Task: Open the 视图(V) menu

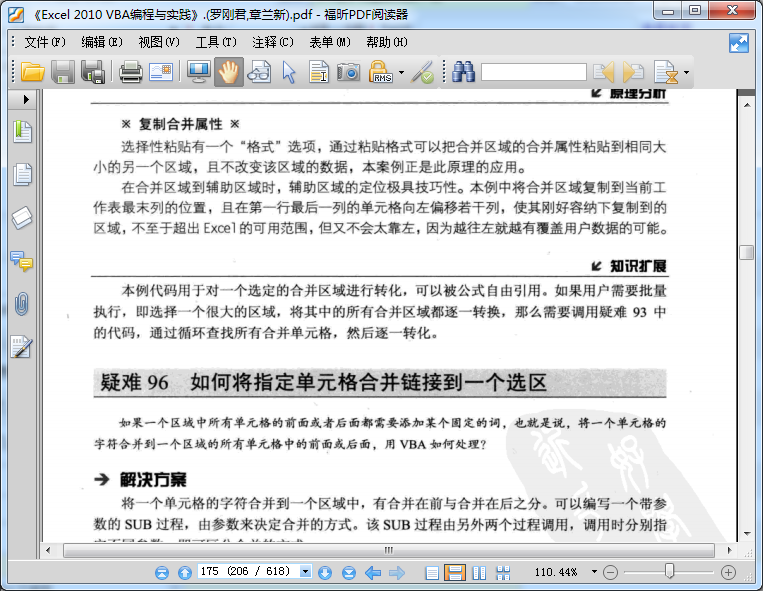Action: 159,42
